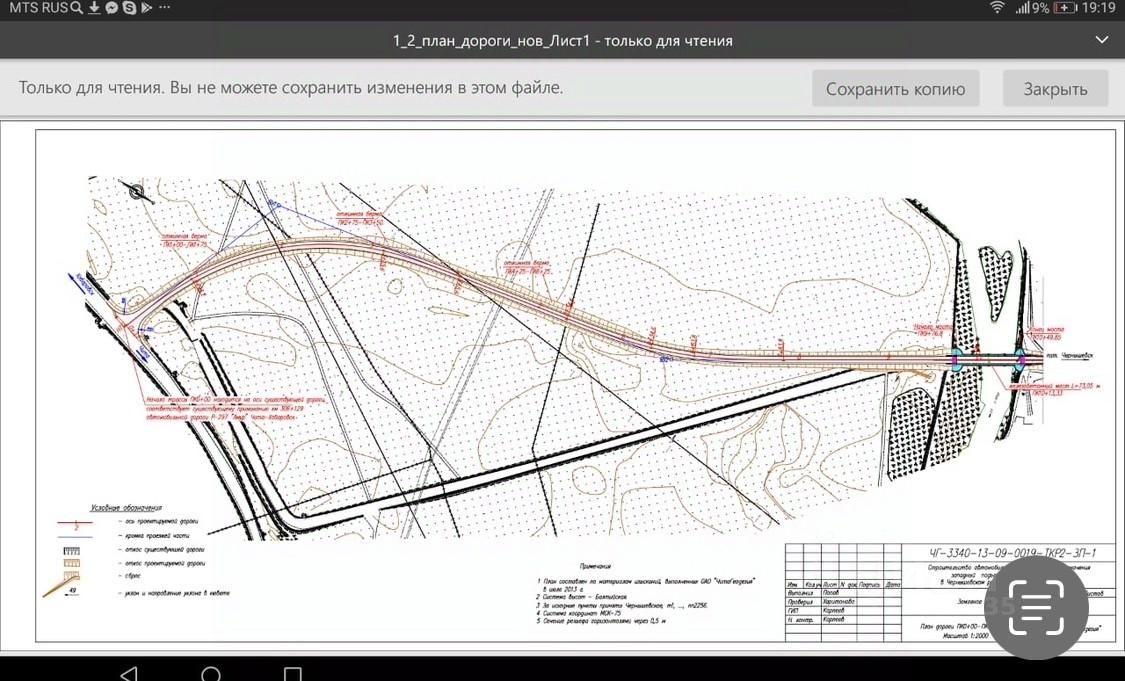The image size is (1125, 681).
Task: Tap the Skype notification icon
Action: (x=129, y=8)
